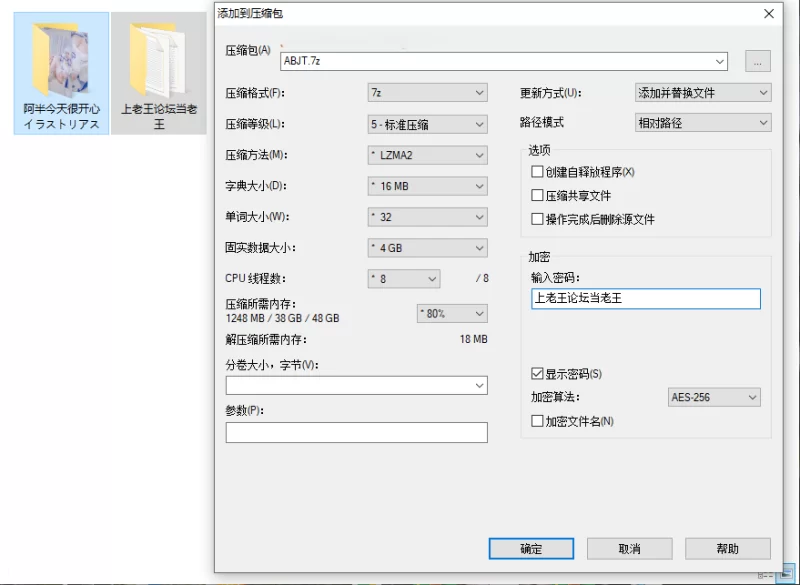Click inside the 输入密码 password field
The height and width of the screenshot is (585, 800).
point(645,298)
